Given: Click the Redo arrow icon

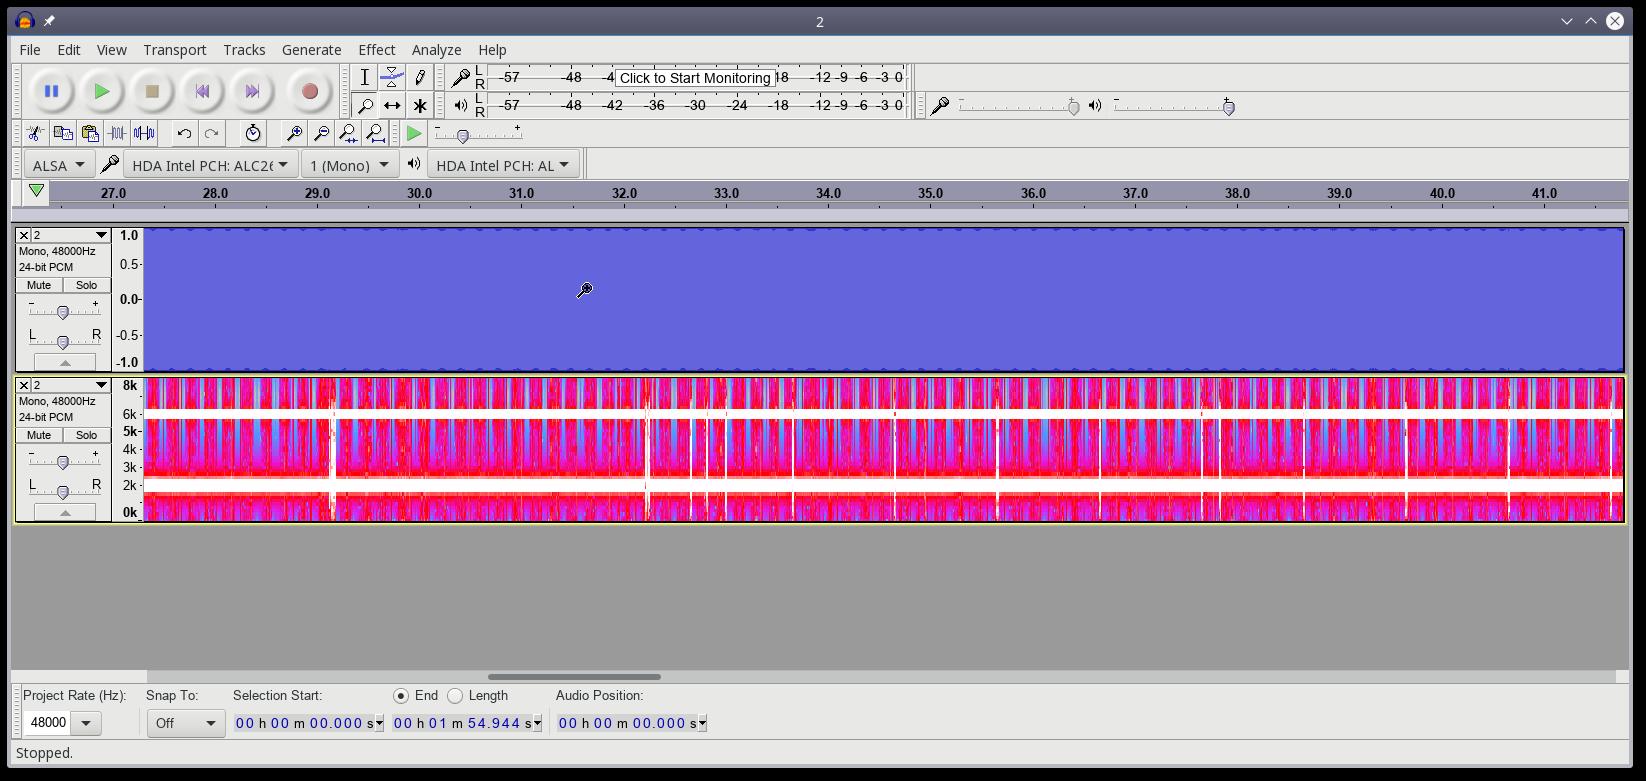Looking at the screenshot, I should pyautogui.click(x=211, y=133).
